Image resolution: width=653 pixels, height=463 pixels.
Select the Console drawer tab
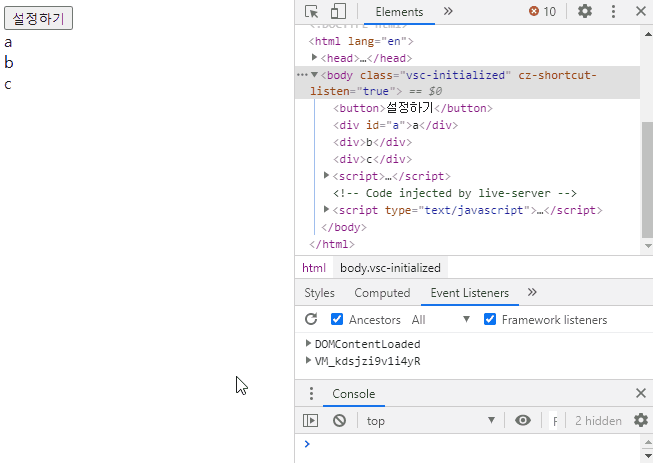pyautogui.click(x=354, y=393)
